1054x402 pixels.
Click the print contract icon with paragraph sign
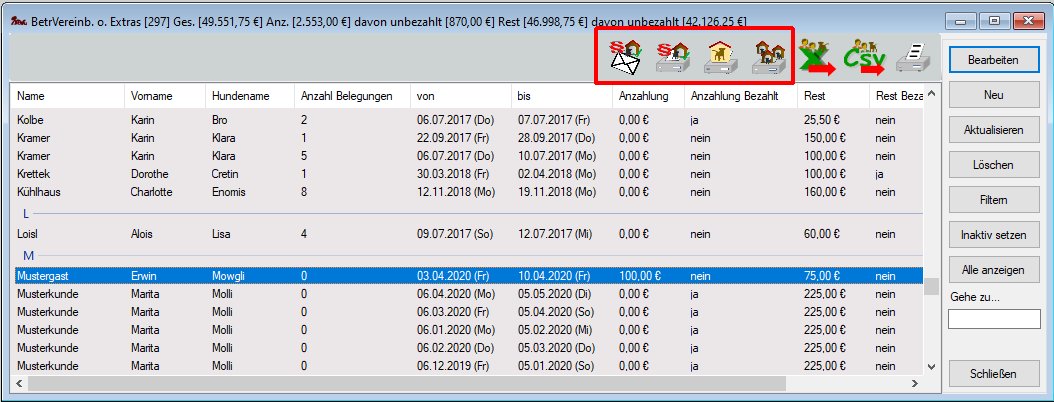tap(672, 59)
